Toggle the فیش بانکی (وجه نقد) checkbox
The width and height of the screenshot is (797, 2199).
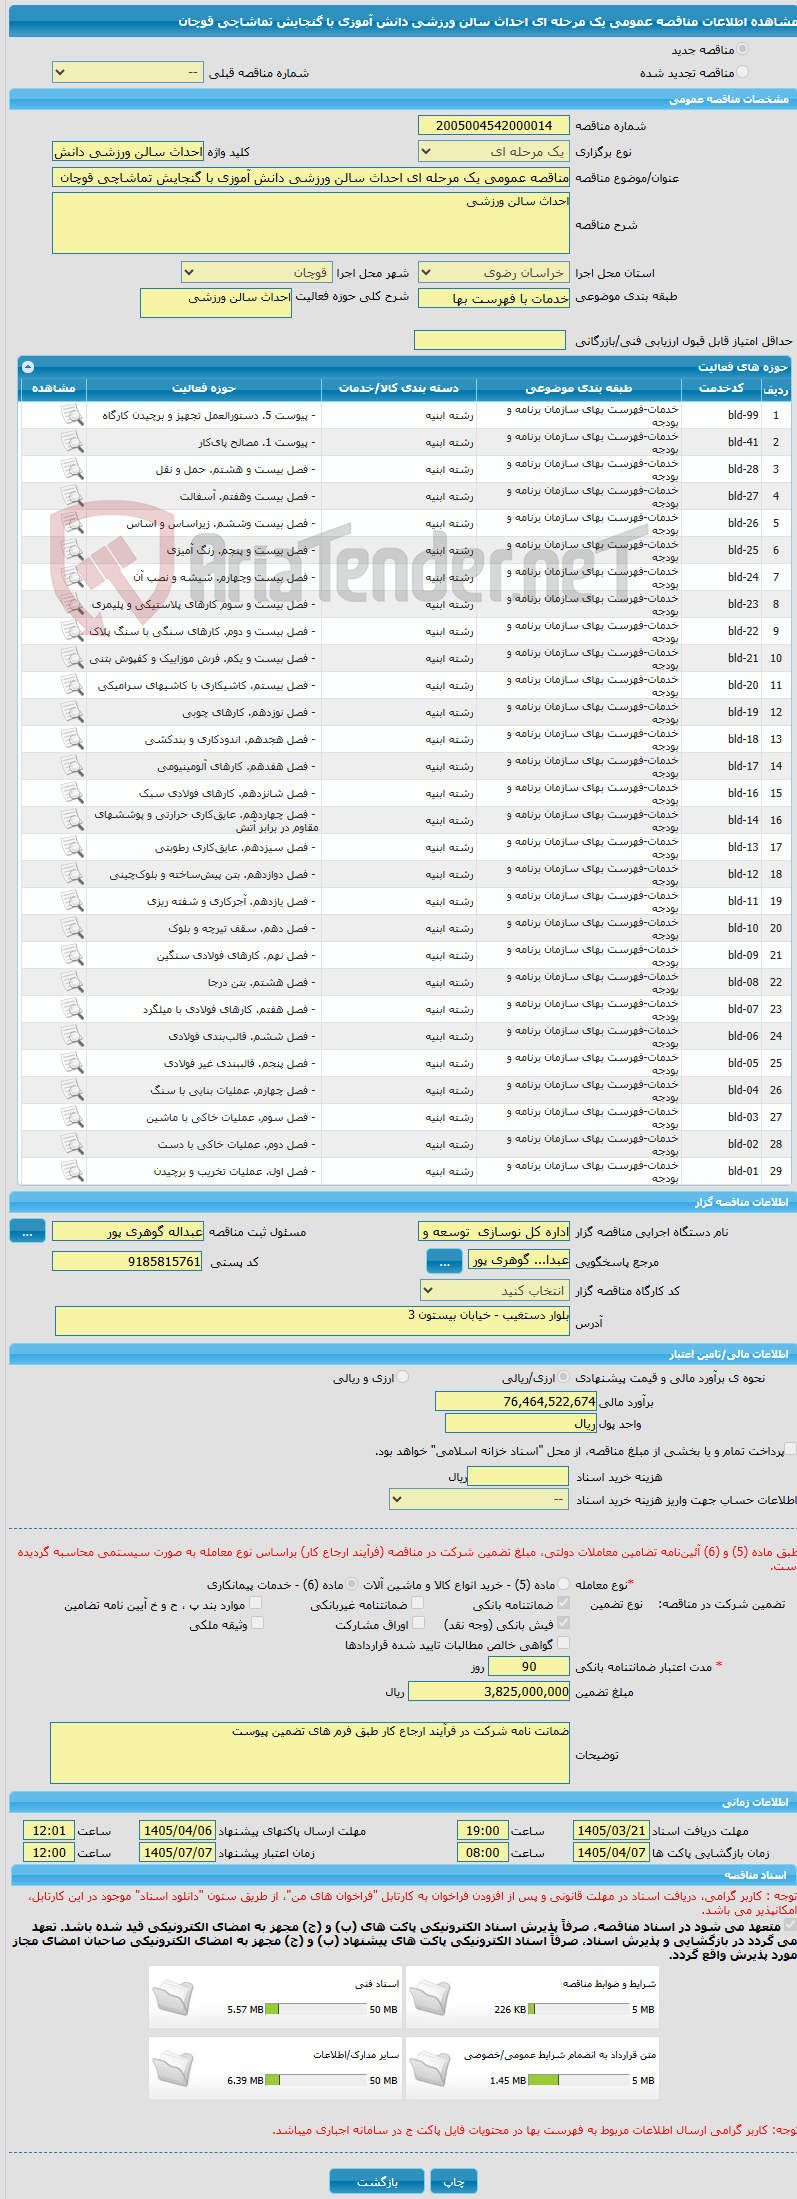click(x=564, y=1624)
